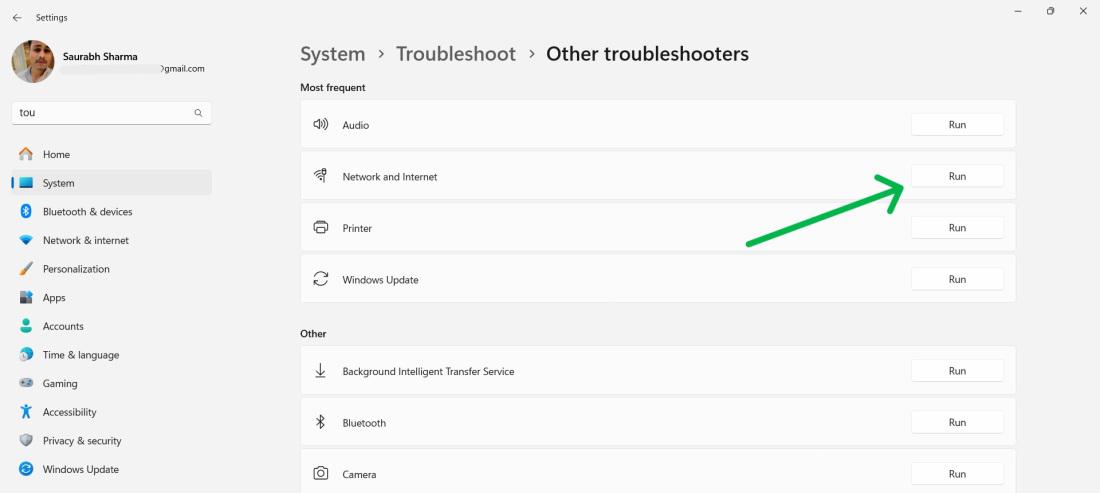
Task: Click the Windows Update sidebar icon
Action: [26, 469]
